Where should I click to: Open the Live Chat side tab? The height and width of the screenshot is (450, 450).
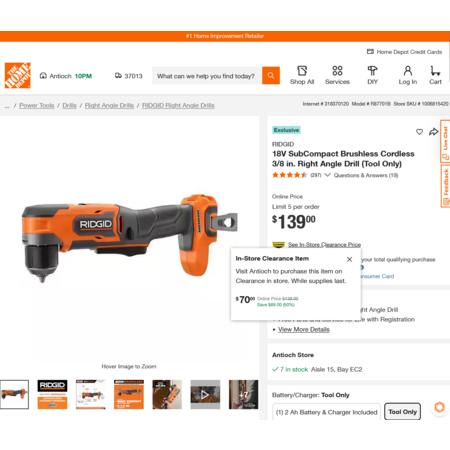[445, 141]
